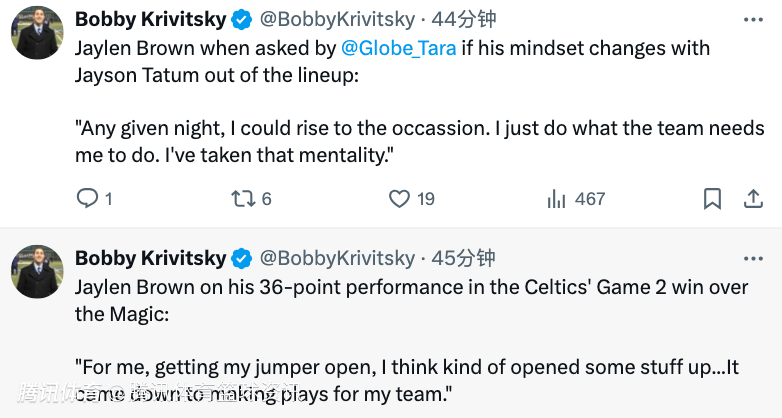782x418 pixels.
Task: Like the tweet with 19 likes
Action: pyautogui.click(x=400, y=199)
